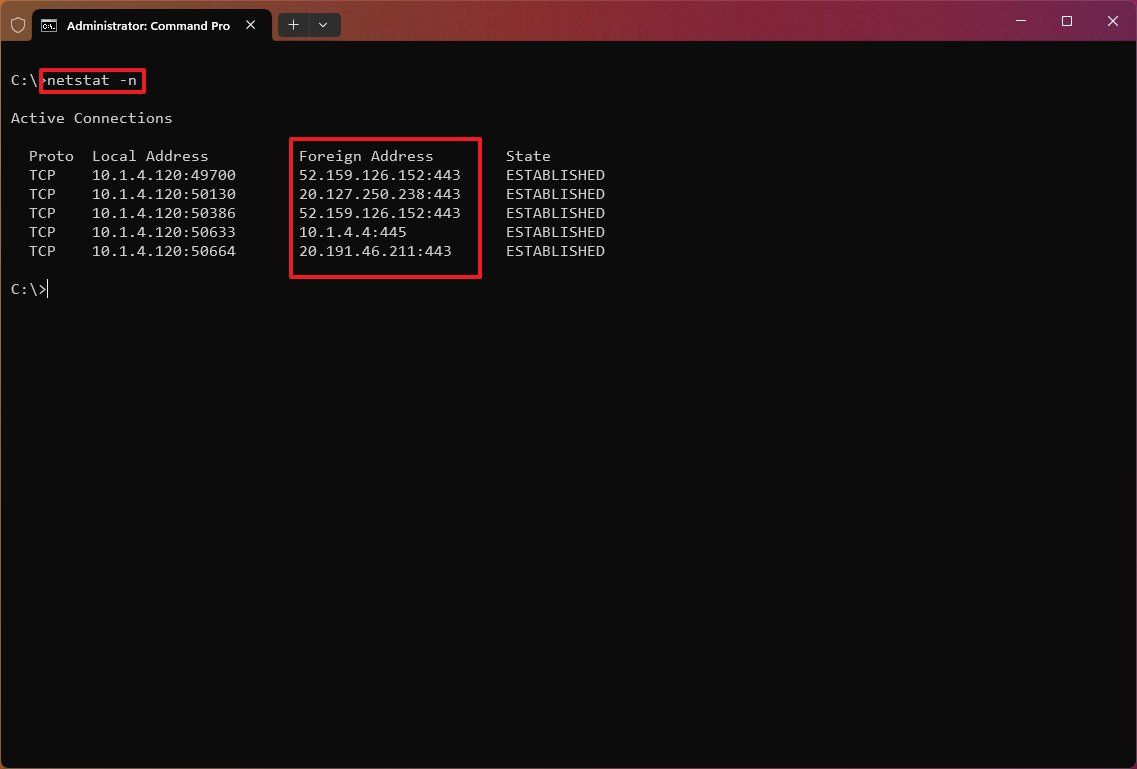Click the State column header text
Viewport: 1137px width, 769px height.
pyautogui.click(x=528, y=155)
